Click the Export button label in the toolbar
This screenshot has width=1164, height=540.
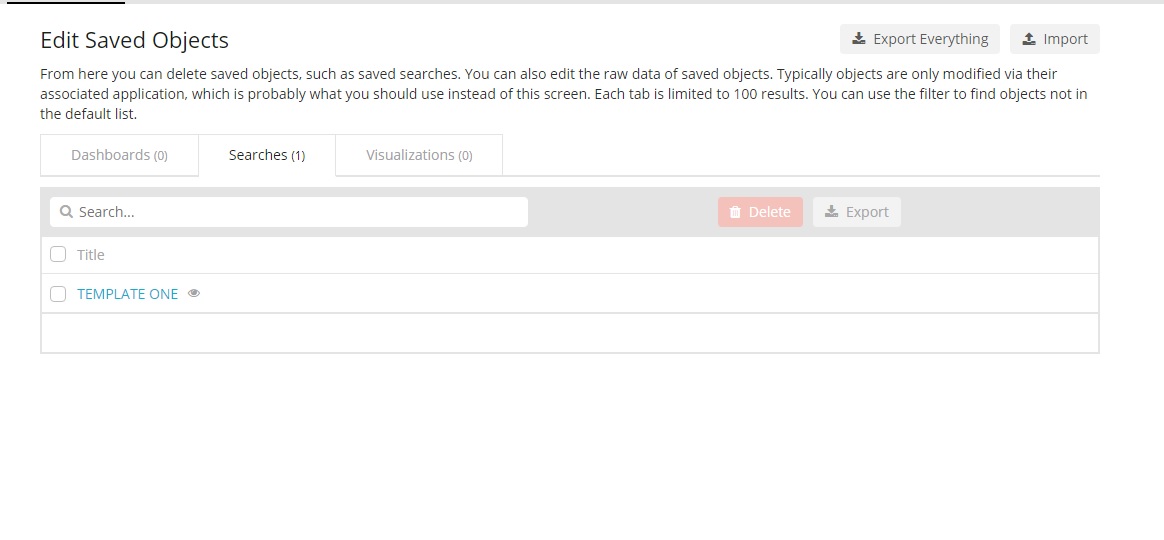pos(867,212)
